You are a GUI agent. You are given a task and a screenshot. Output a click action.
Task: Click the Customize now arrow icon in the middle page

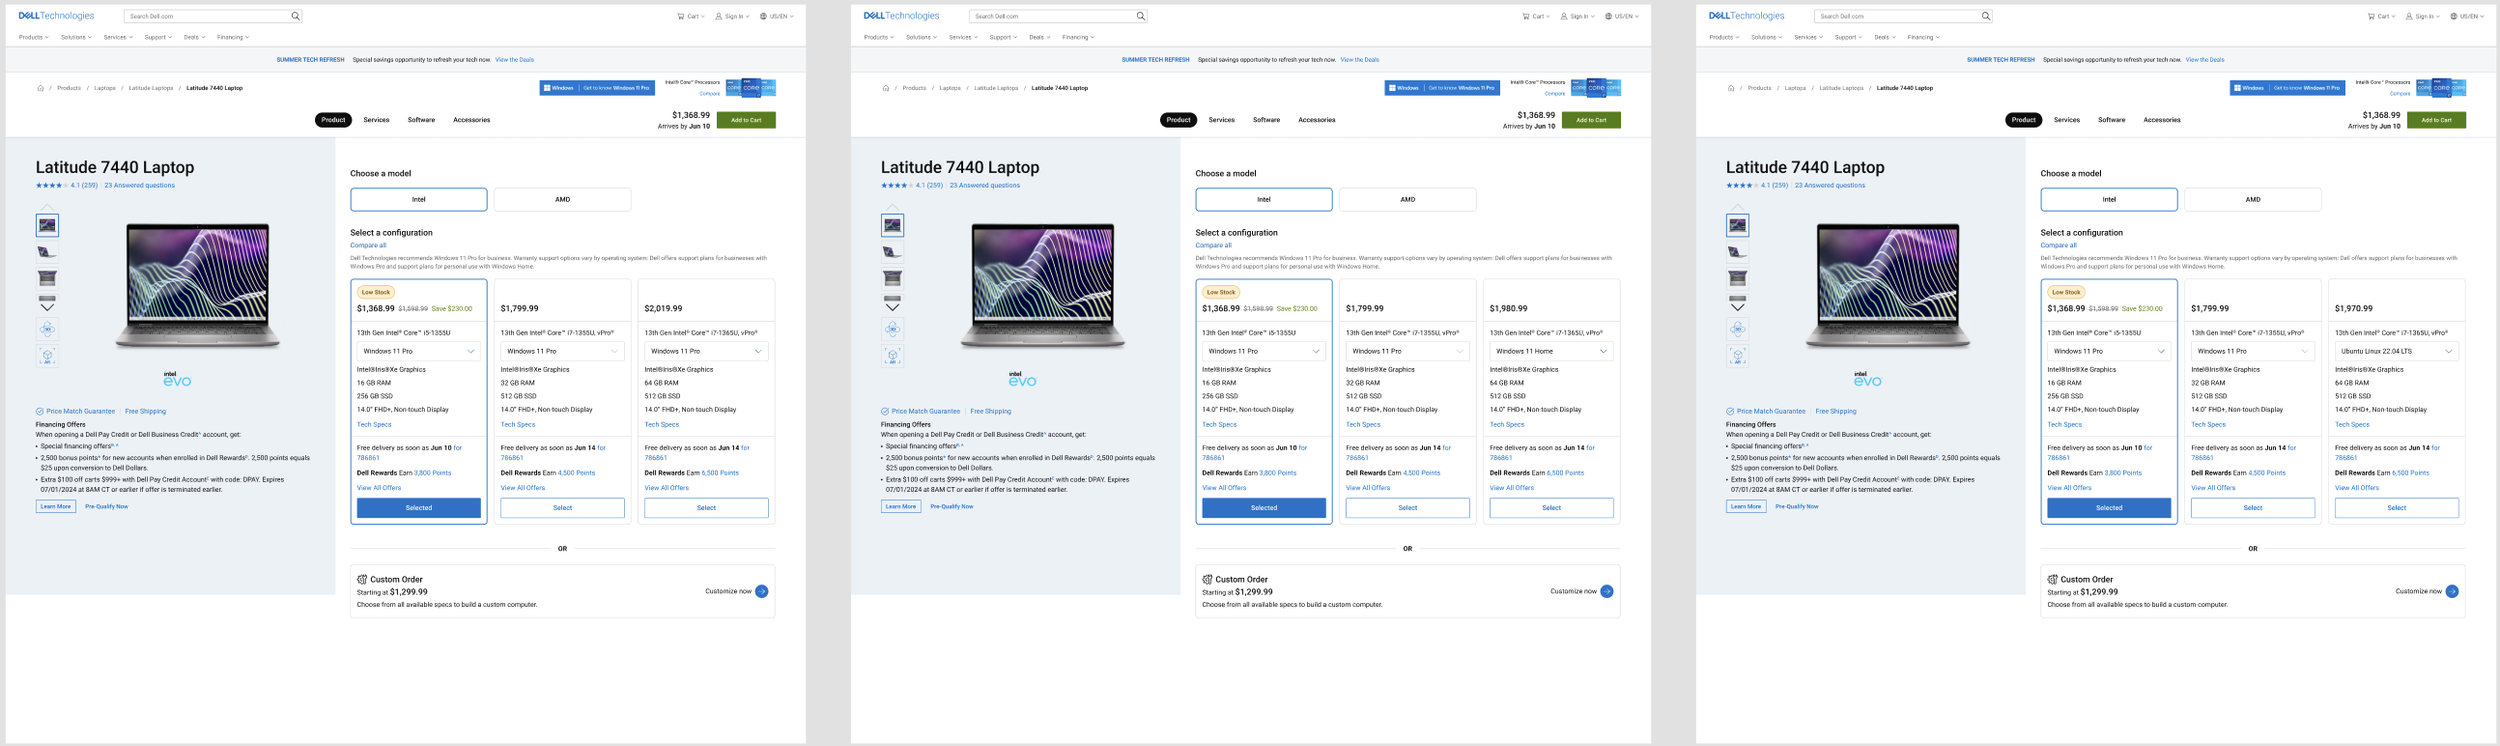[x=1607, y=591]
